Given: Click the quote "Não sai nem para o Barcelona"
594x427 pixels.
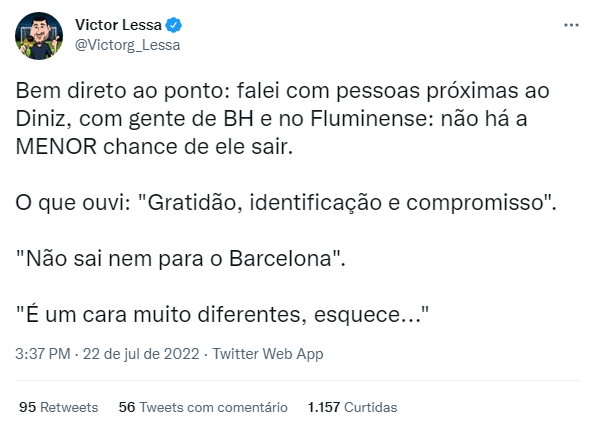Looking at the screenshot, I should click(x=181, y=259).
